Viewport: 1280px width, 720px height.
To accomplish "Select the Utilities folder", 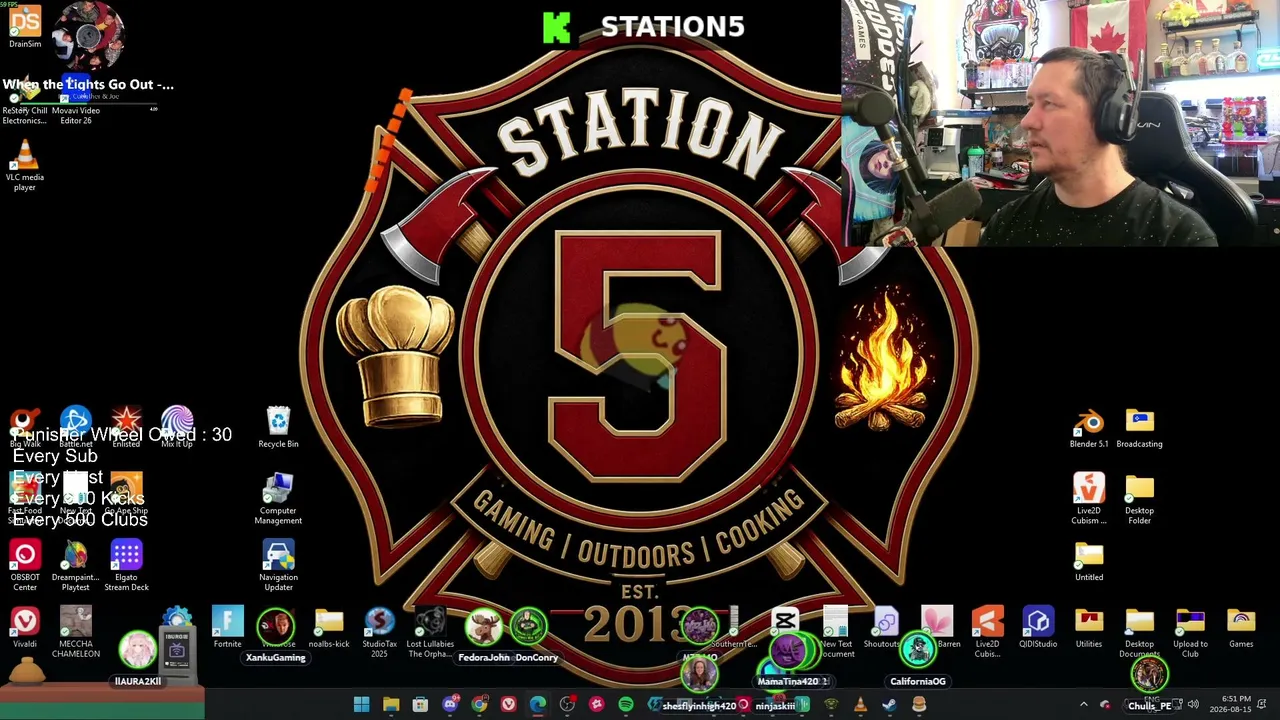I will pyautogui.click(x=1089, y=629).
